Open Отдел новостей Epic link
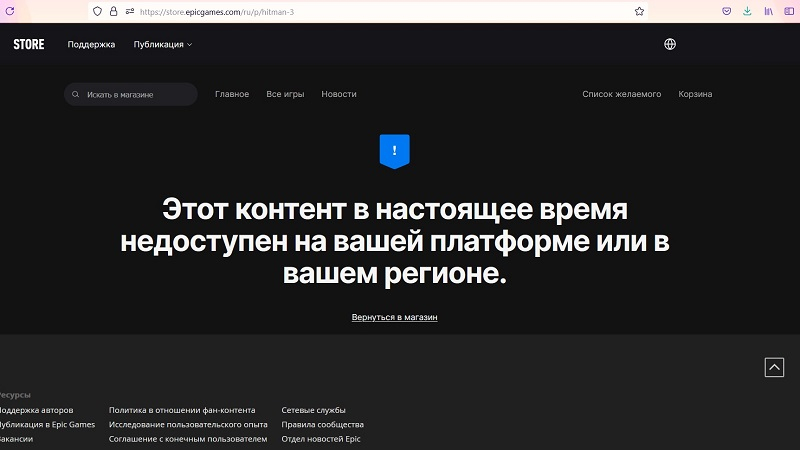Image resolution: width=800 pixels, height=450 pixels. 321,439
